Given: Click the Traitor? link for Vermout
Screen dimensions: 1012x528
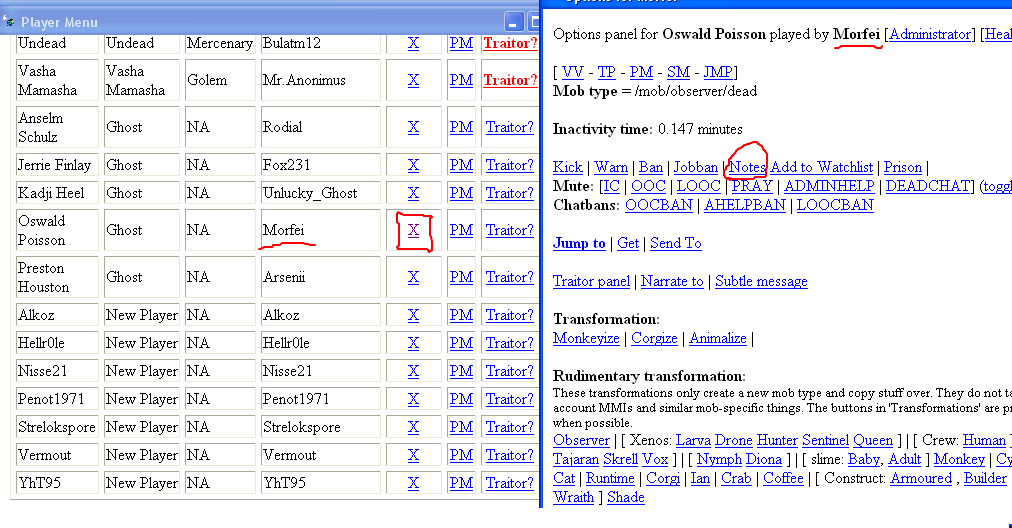Looking at the screenshot, I should coord(510,455).
